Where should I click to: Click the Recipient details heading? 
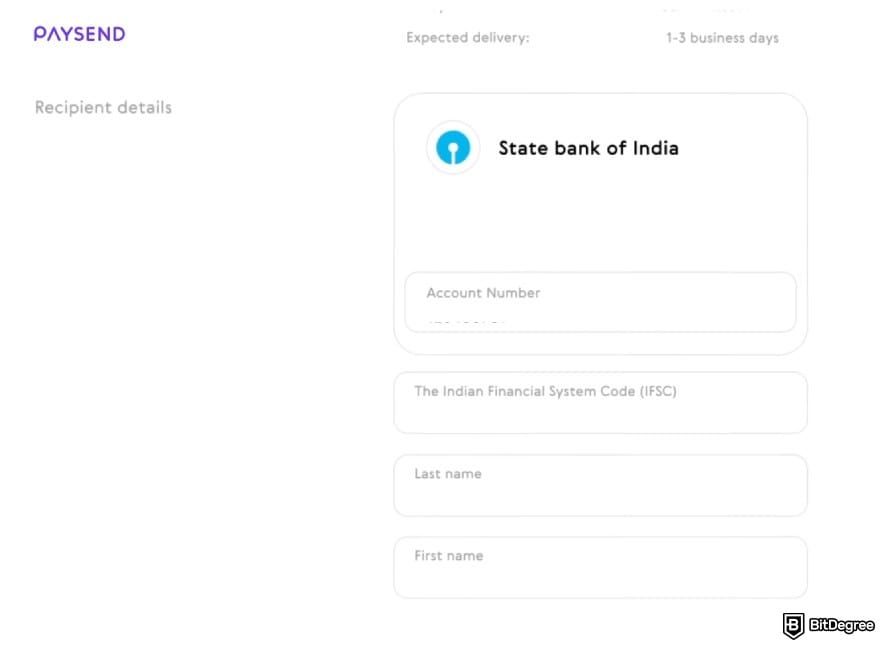point(102,107)
